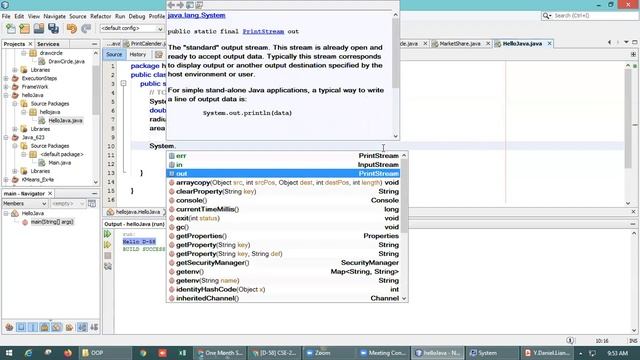The image size is (640, 360).
Task: Click the Open Project toolbar icon
Action: point(39,29)
